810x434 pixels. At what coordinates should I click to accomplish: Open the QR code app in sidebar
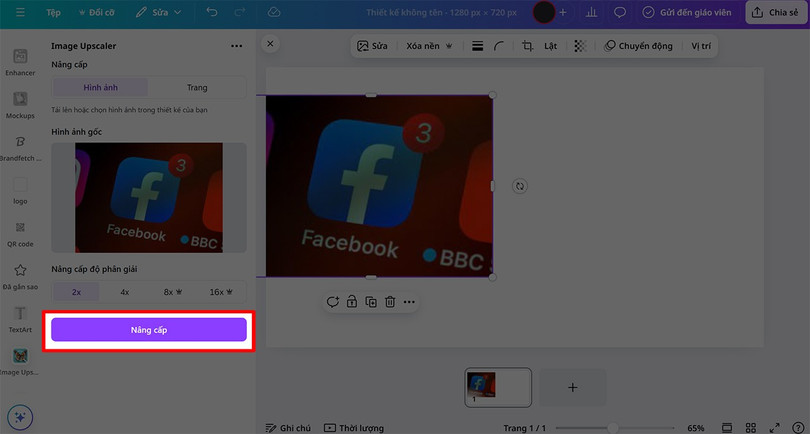(20, 233)
